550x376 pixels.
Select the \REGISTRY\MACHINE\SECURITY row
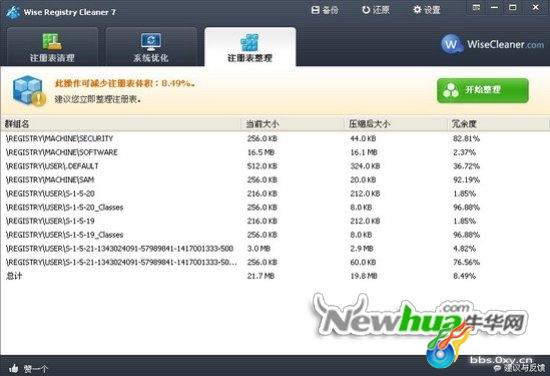(275, 139)
